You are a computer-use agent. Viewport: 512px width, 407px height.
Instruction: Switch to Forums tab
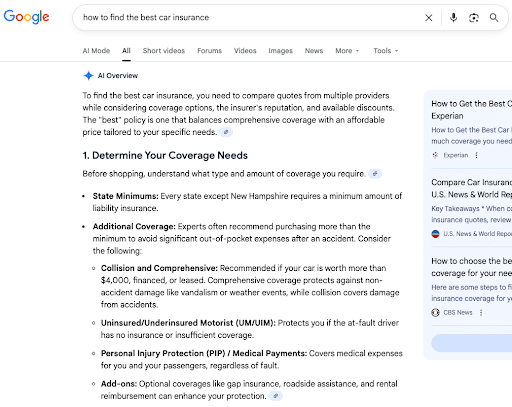pos(209,51)
